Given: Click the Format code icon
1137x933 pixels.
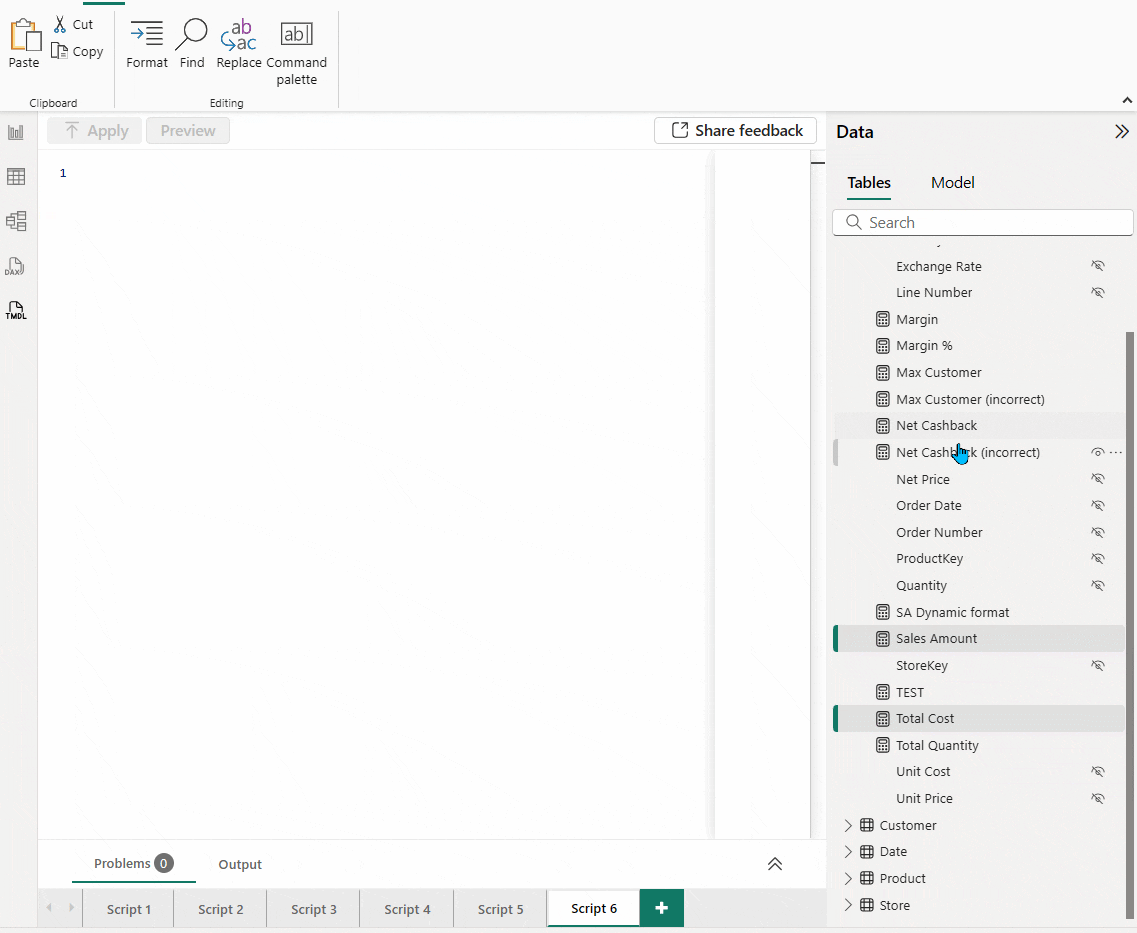Looking at the screenshot, I should 146,34.
